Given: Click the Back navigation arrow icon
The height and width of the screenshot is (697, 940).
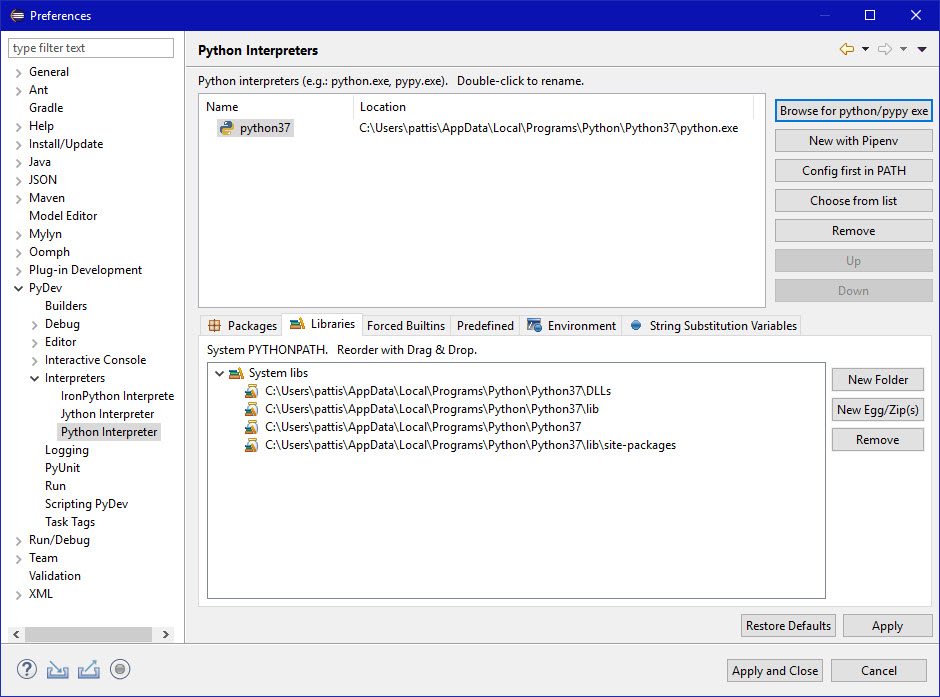Looking at the screenshot, I should (847, 49).
